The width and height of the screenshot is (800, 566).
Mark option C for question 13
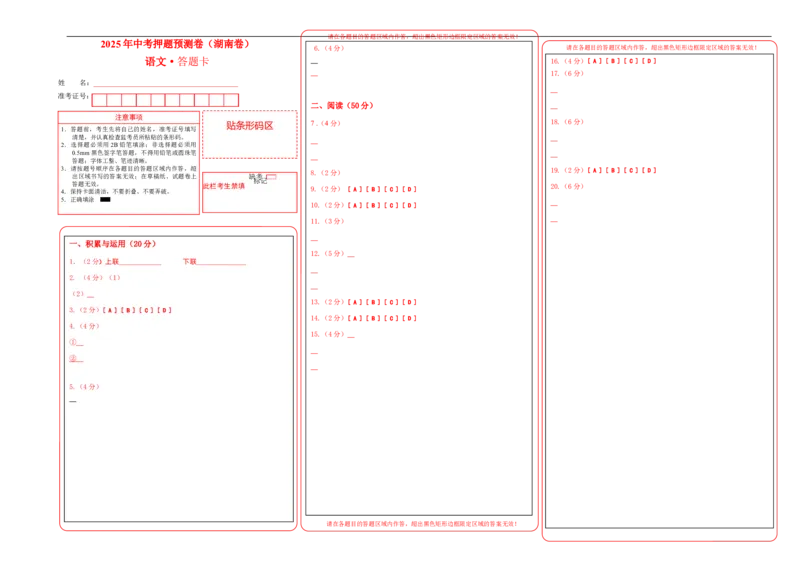tap(391, 302)
